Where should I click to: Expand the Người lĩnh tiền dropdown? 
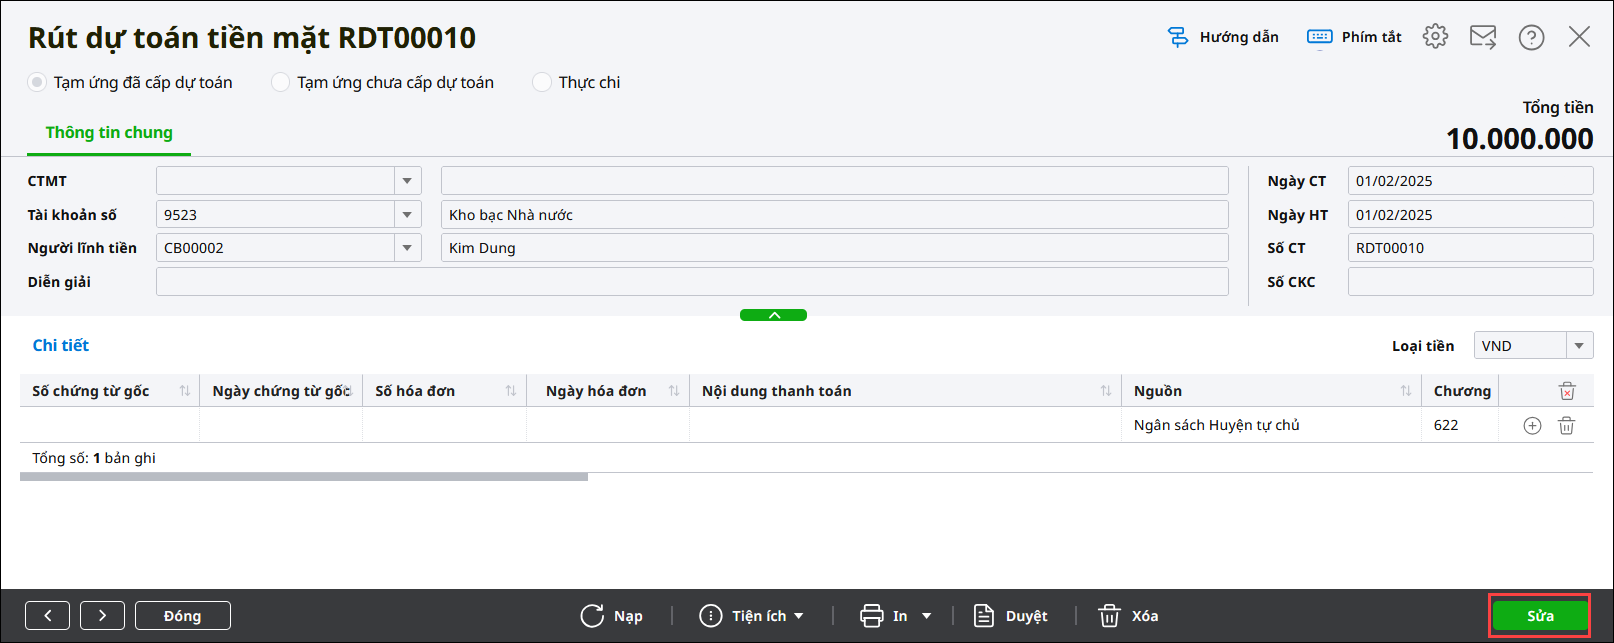[407, 248]
